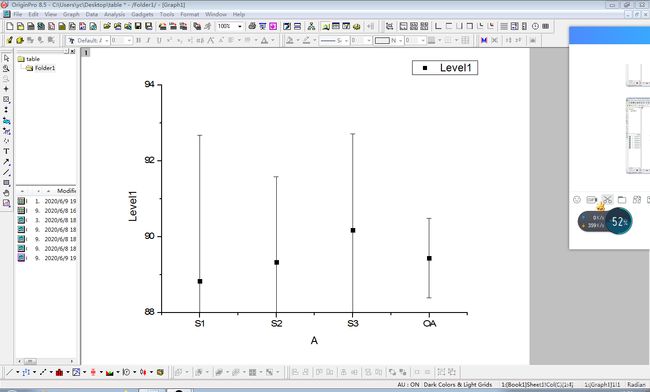Click the Radian status bar entry
The image size is (650, 392).
636,385
